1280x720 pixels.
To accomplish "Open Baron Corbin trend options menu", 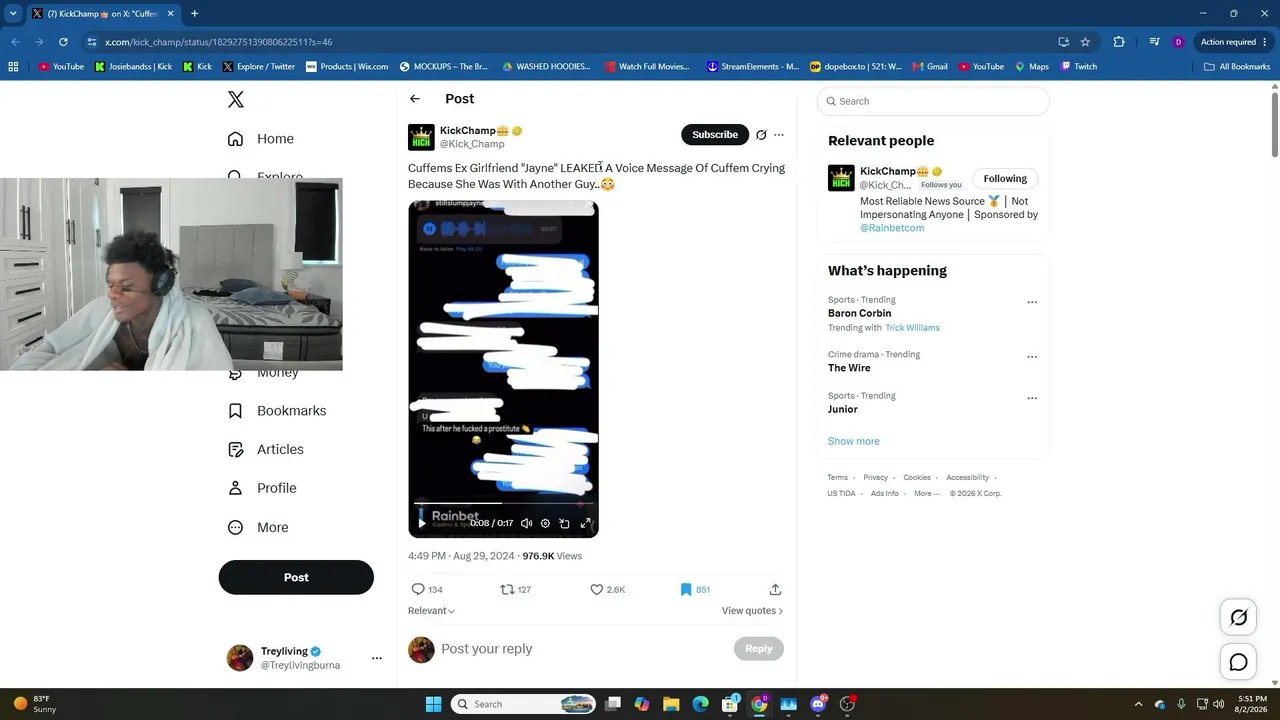I will [1032, 302].
